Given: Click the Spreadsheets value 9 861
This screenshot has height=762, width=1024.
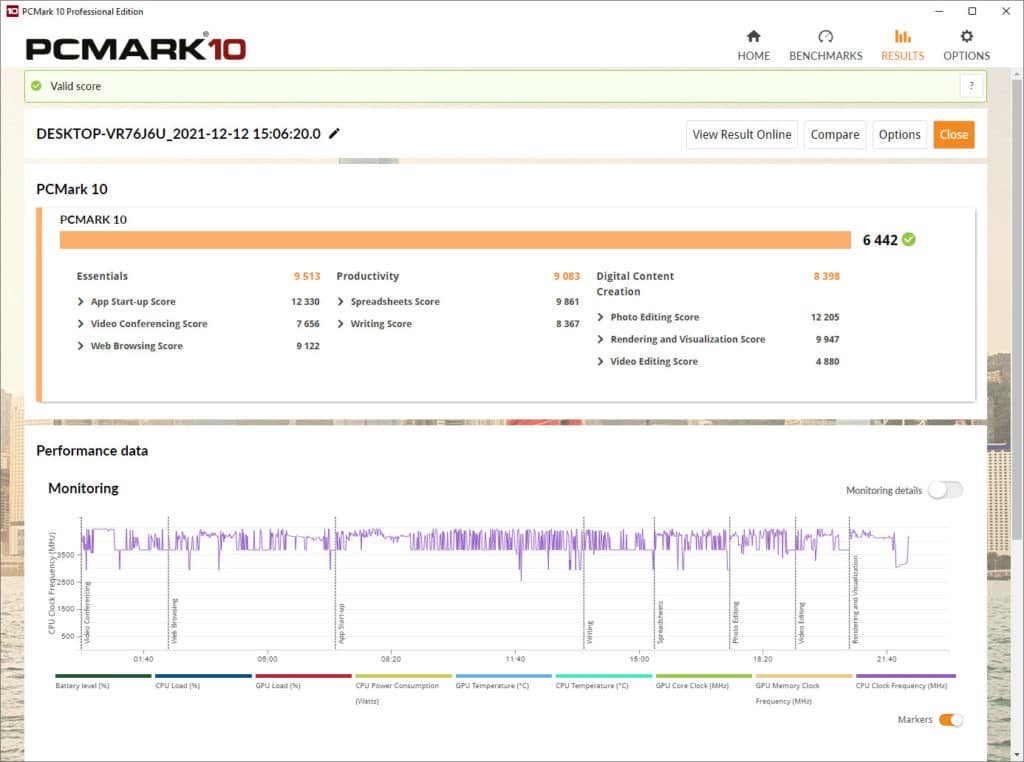Looking at the screenshot, I should click(568, 302).
